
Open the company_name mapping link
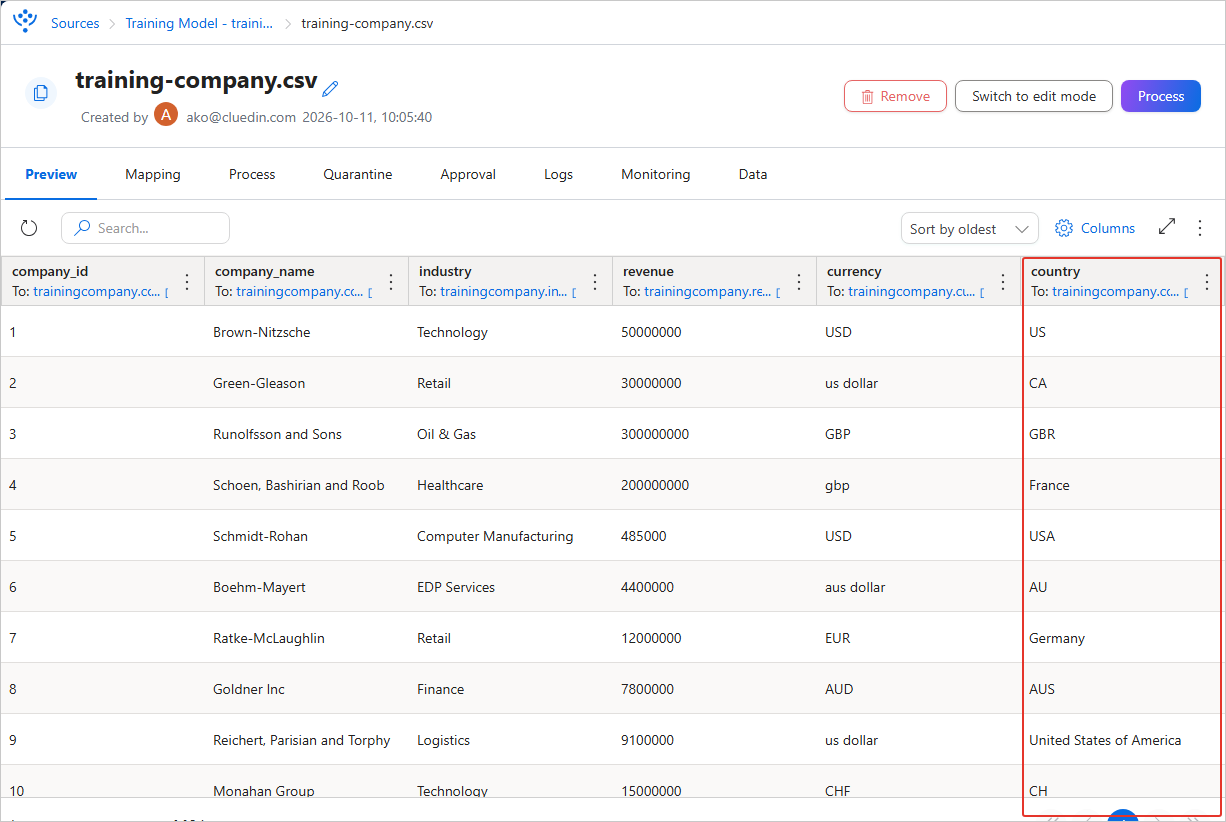300,292
